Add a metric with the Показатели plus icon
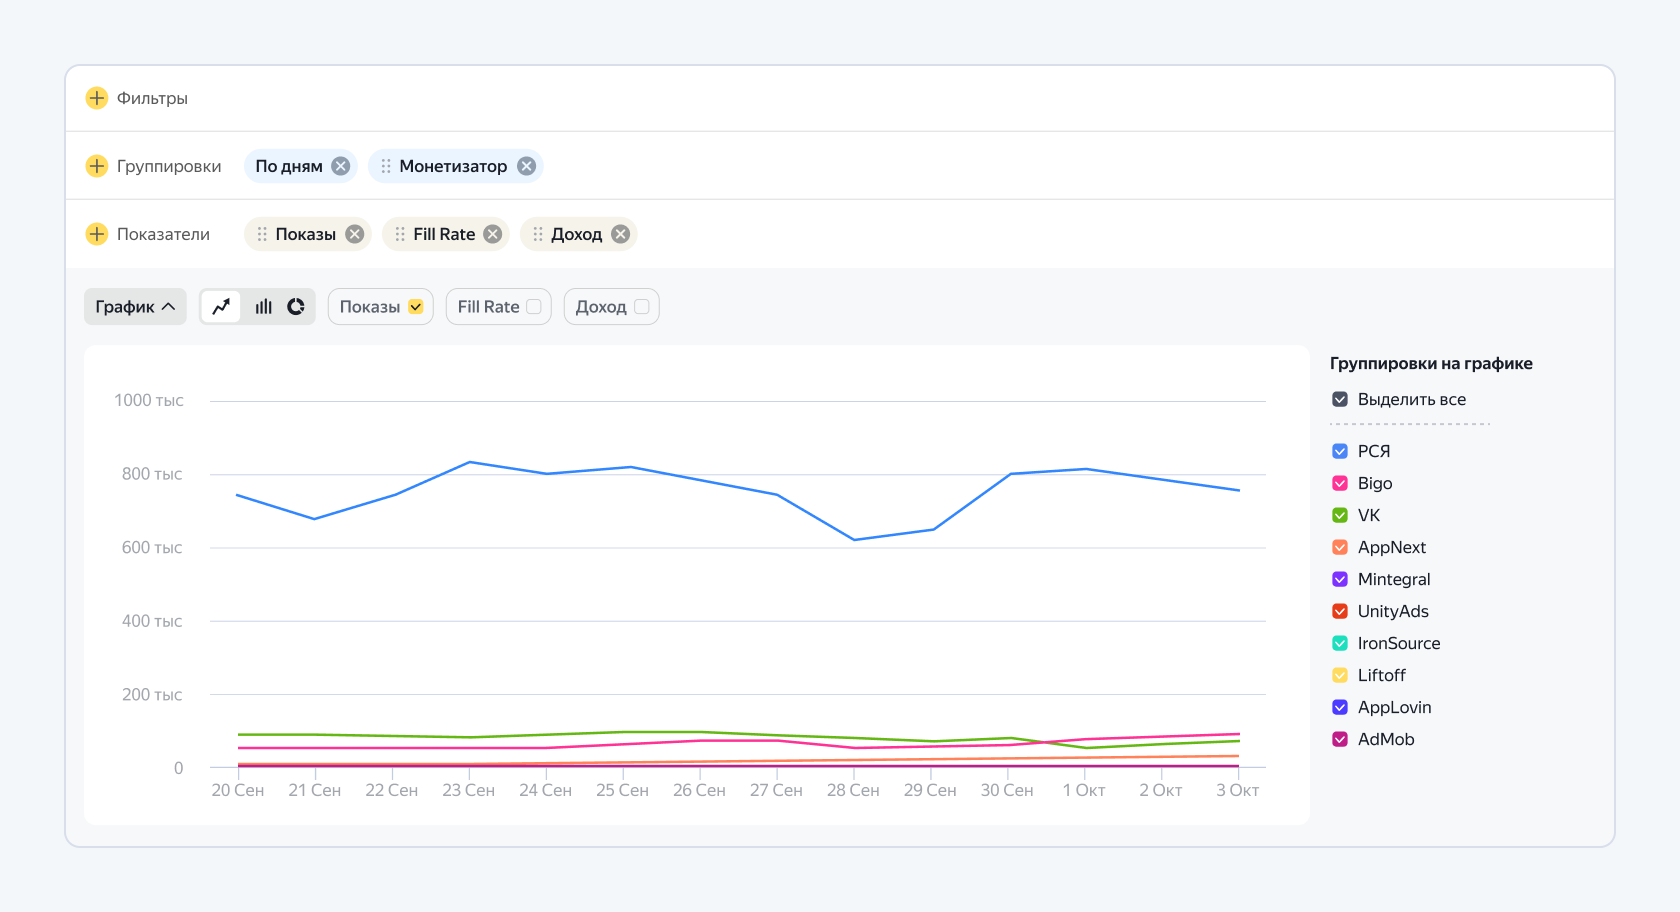 coord(97,234)
